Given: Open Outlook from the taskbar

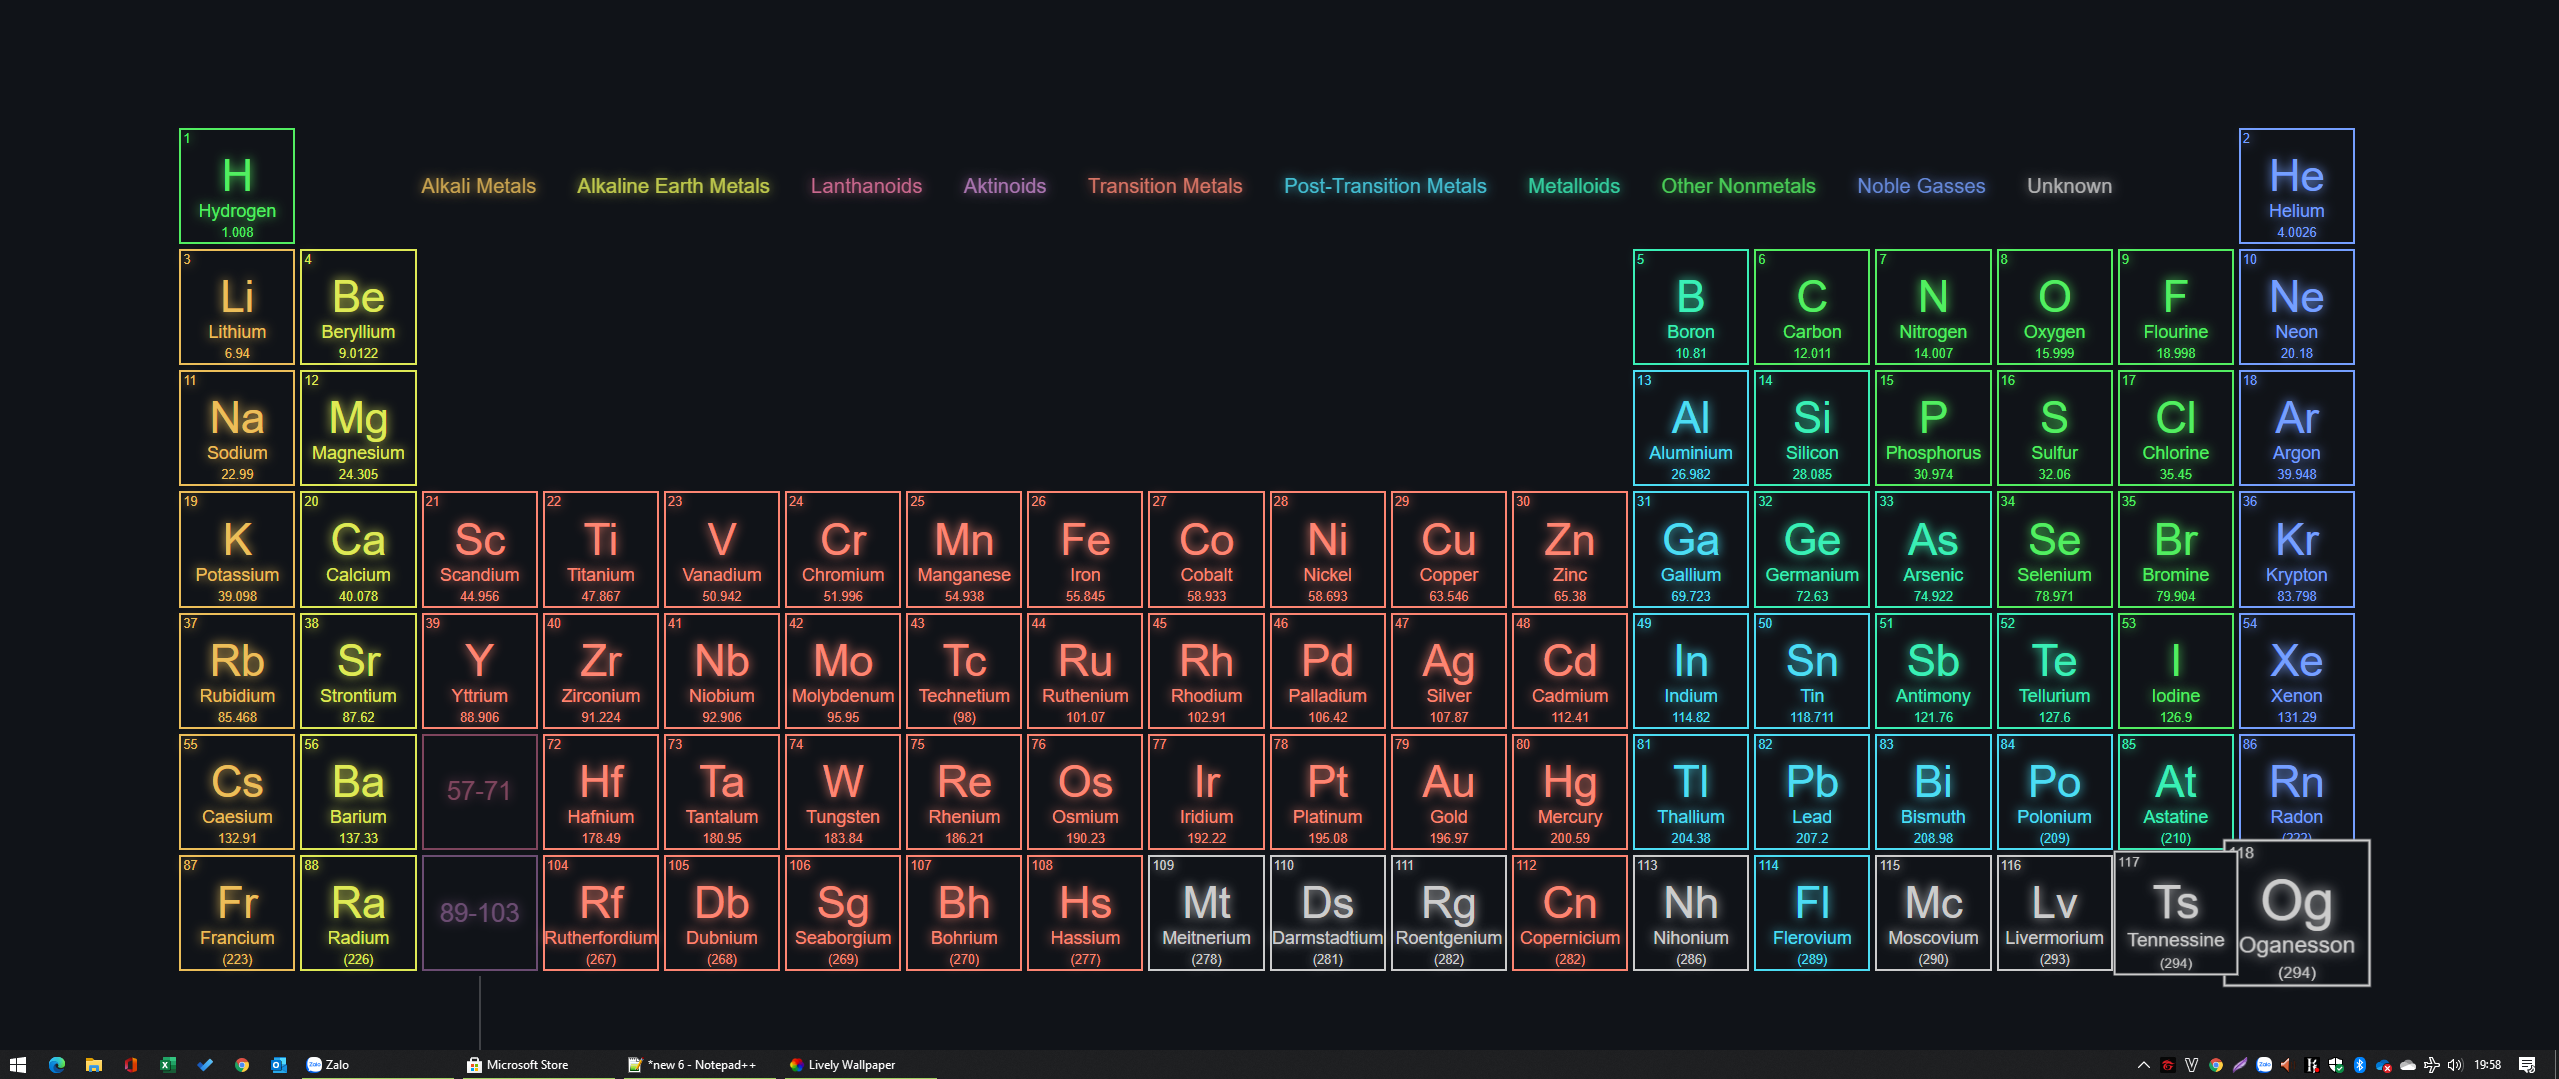Looking at the screenshot, I should coord(279,1065).
